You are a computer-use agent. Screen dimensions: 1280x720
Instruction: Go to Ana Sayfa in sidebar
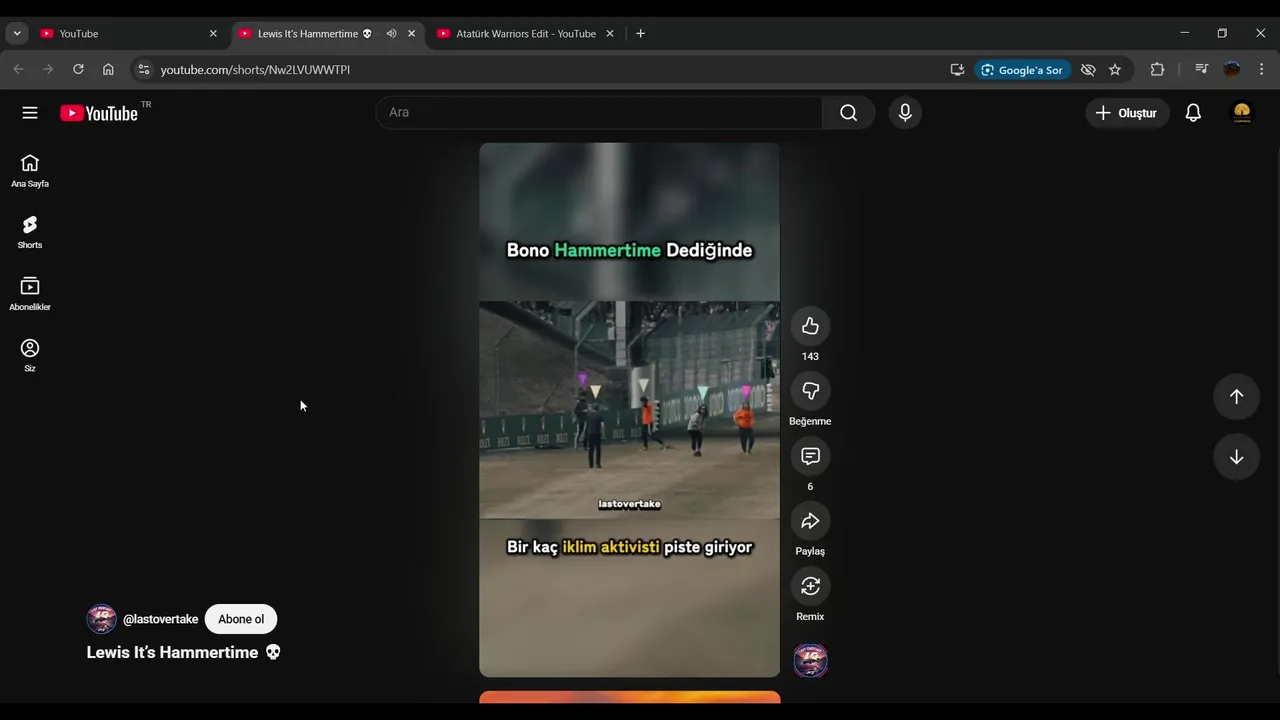30,171
